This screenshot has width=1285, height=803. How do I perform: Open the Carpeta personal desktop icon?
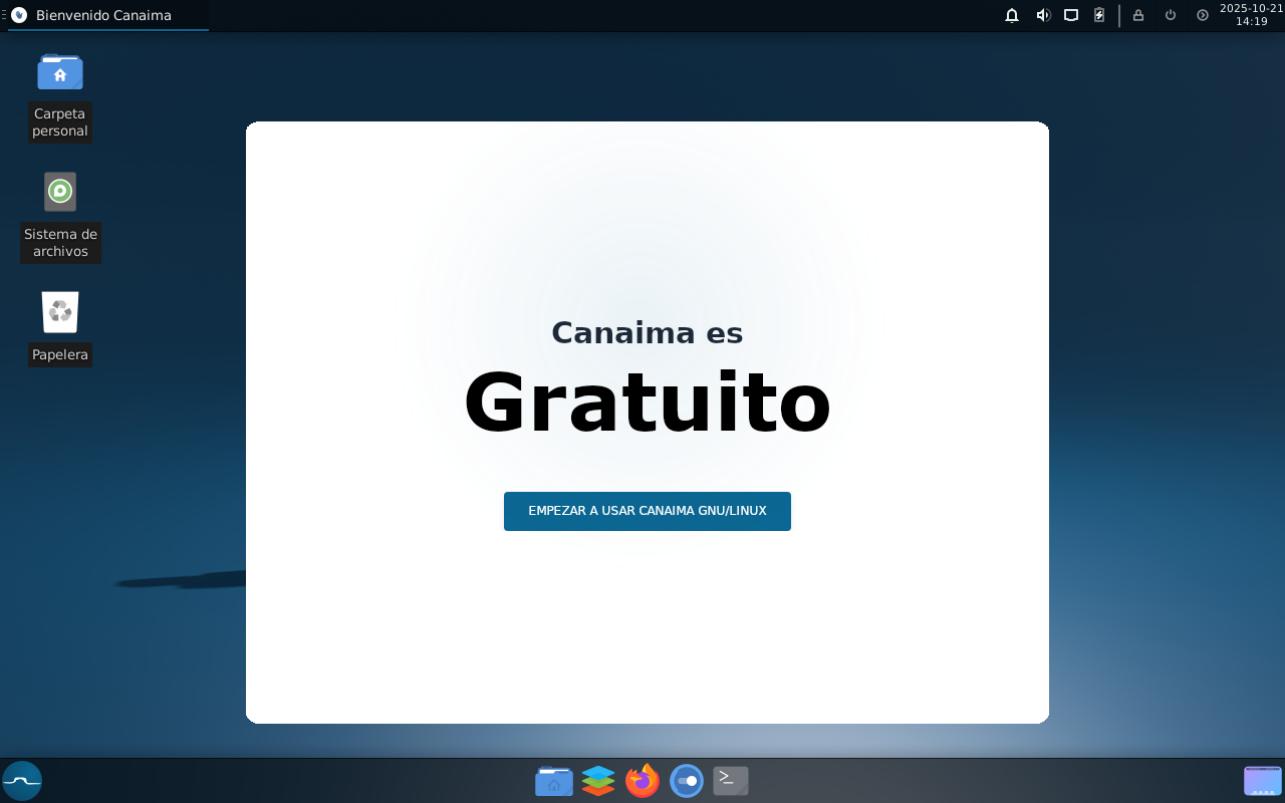[x=60, y=73]
